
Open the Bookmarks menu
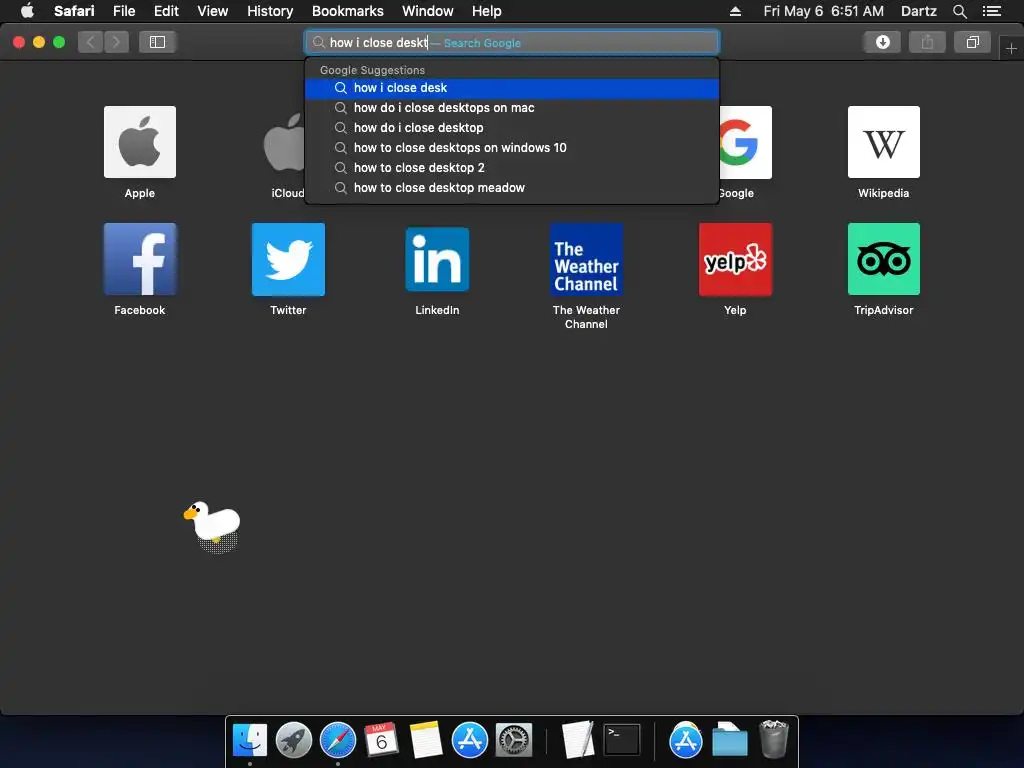tap(347, 11)
